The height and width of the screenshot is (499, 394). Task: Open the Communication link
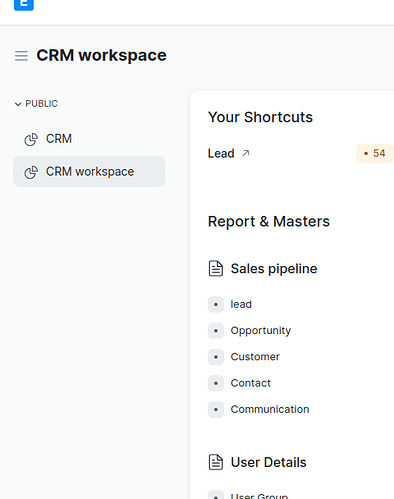click(270, 409)
